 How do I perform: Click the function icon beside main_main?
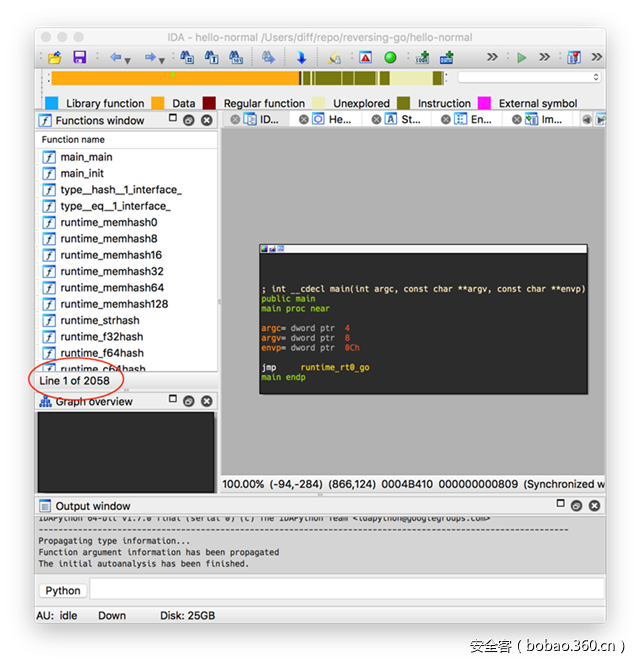point(49,157)
